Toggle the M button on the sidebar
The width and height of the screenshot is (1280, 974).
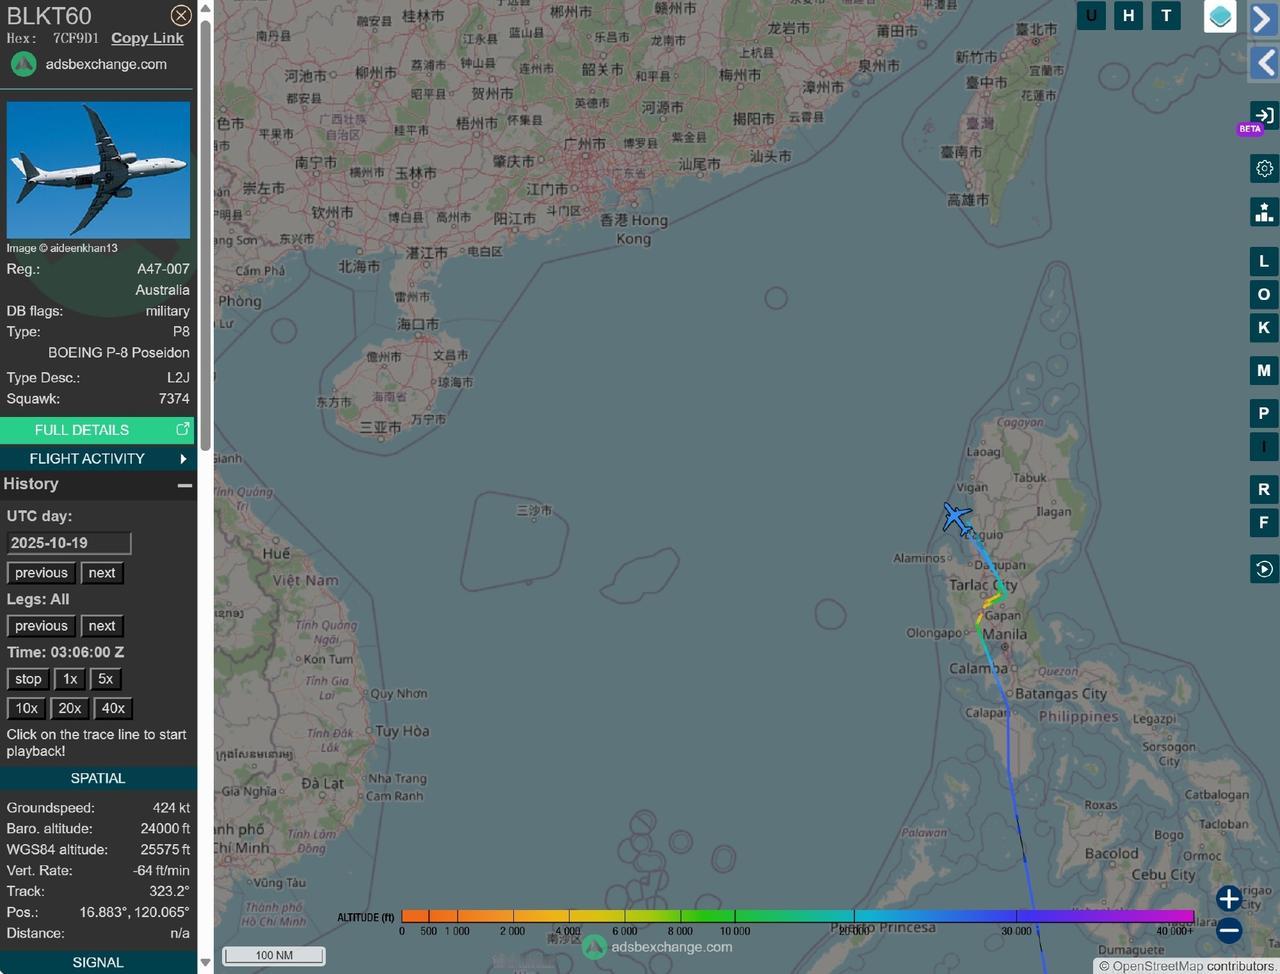(x=1264, y=370)
